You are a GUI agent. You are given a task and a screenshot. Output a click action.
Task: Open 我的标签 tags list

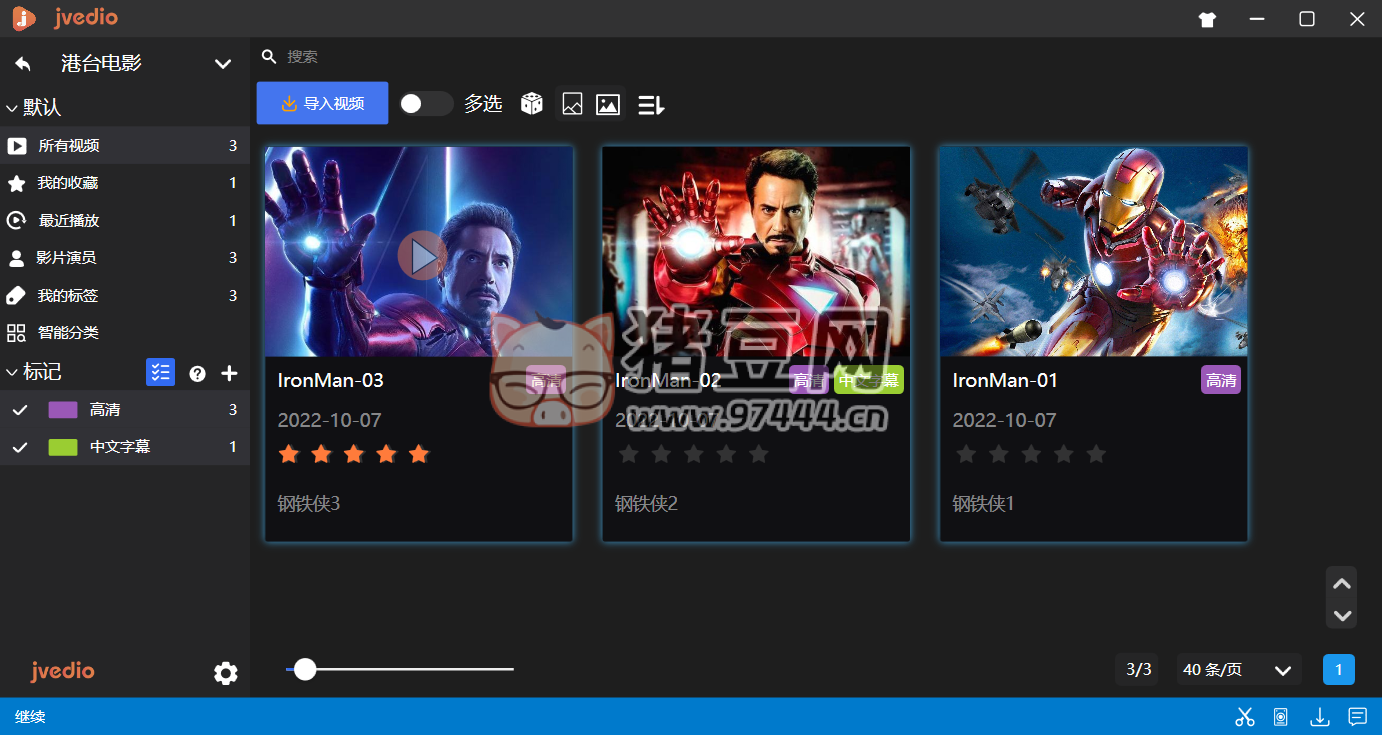coord(125,295)
